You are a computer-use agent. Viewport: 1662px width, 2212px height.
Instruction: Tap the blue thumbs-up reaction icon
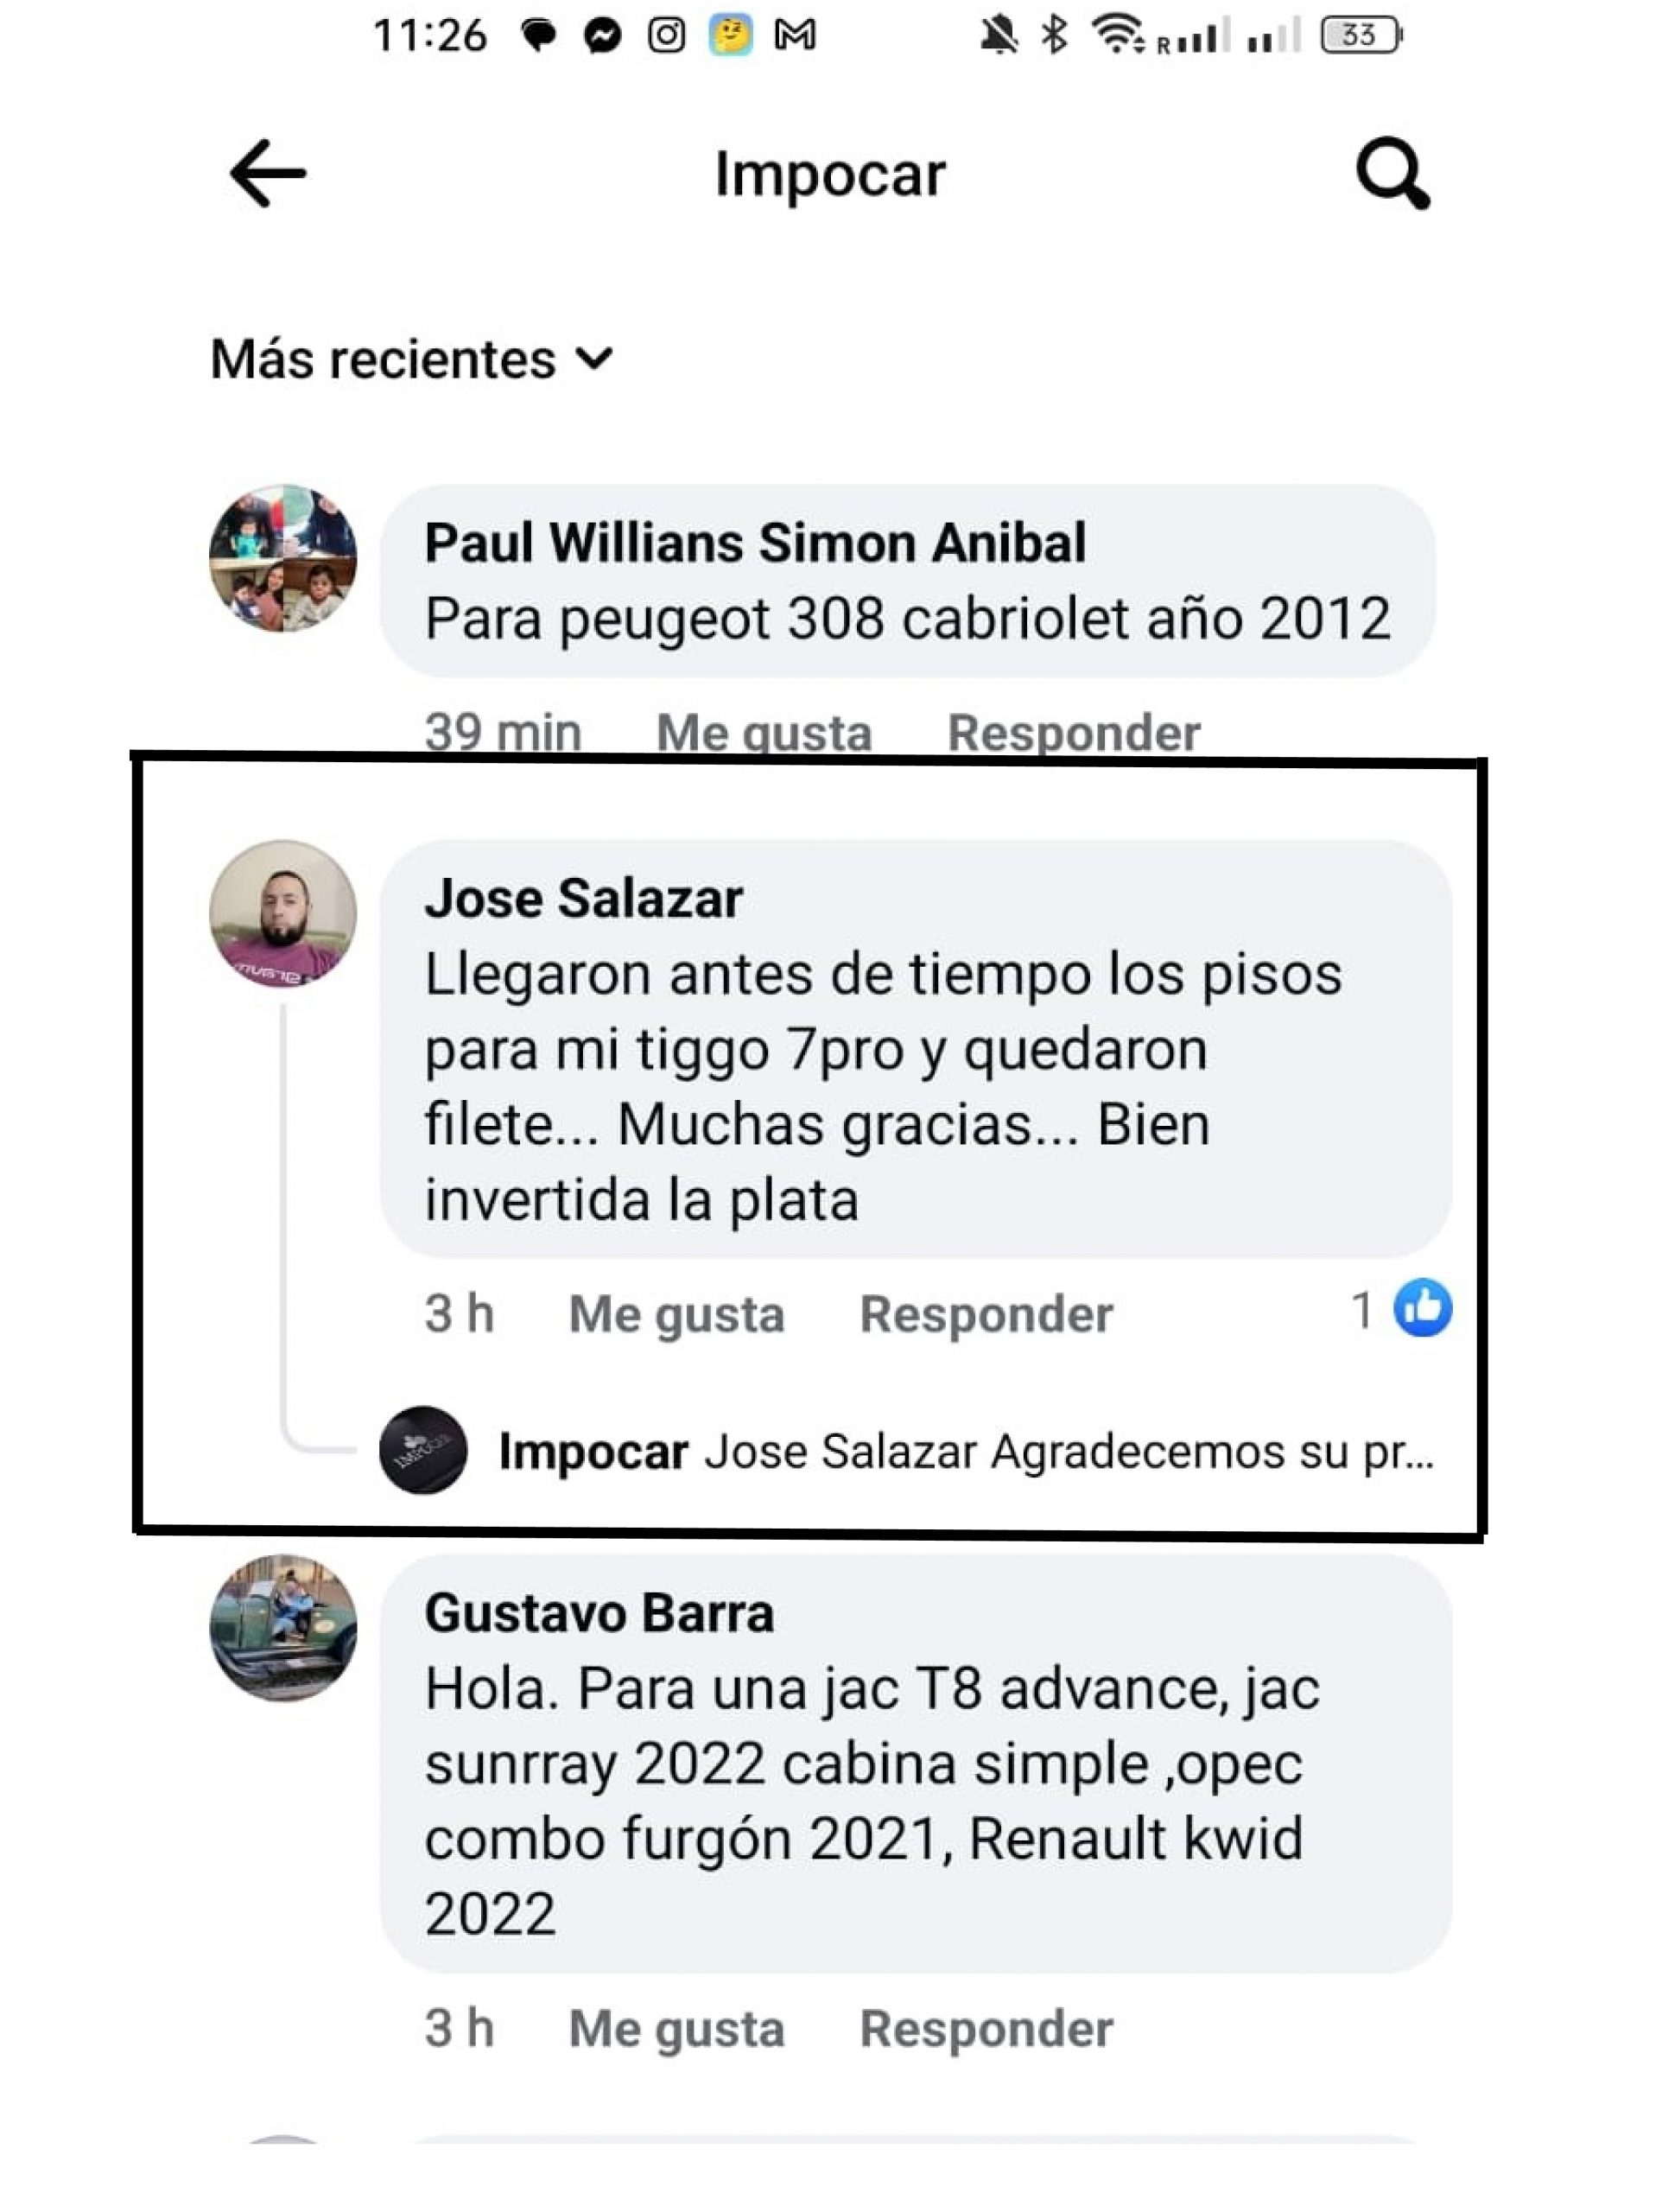coord(1423,1308)
